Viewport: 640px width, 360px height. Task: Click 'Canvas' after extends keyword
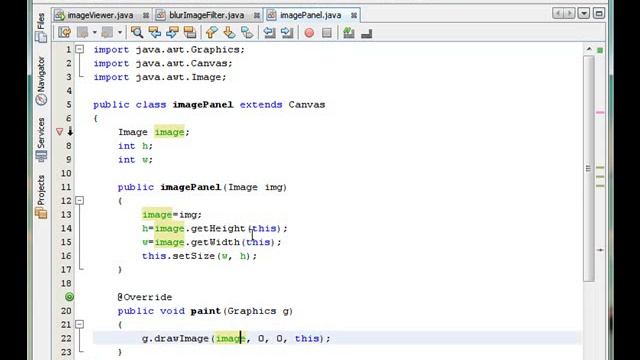tap(307, 104)
